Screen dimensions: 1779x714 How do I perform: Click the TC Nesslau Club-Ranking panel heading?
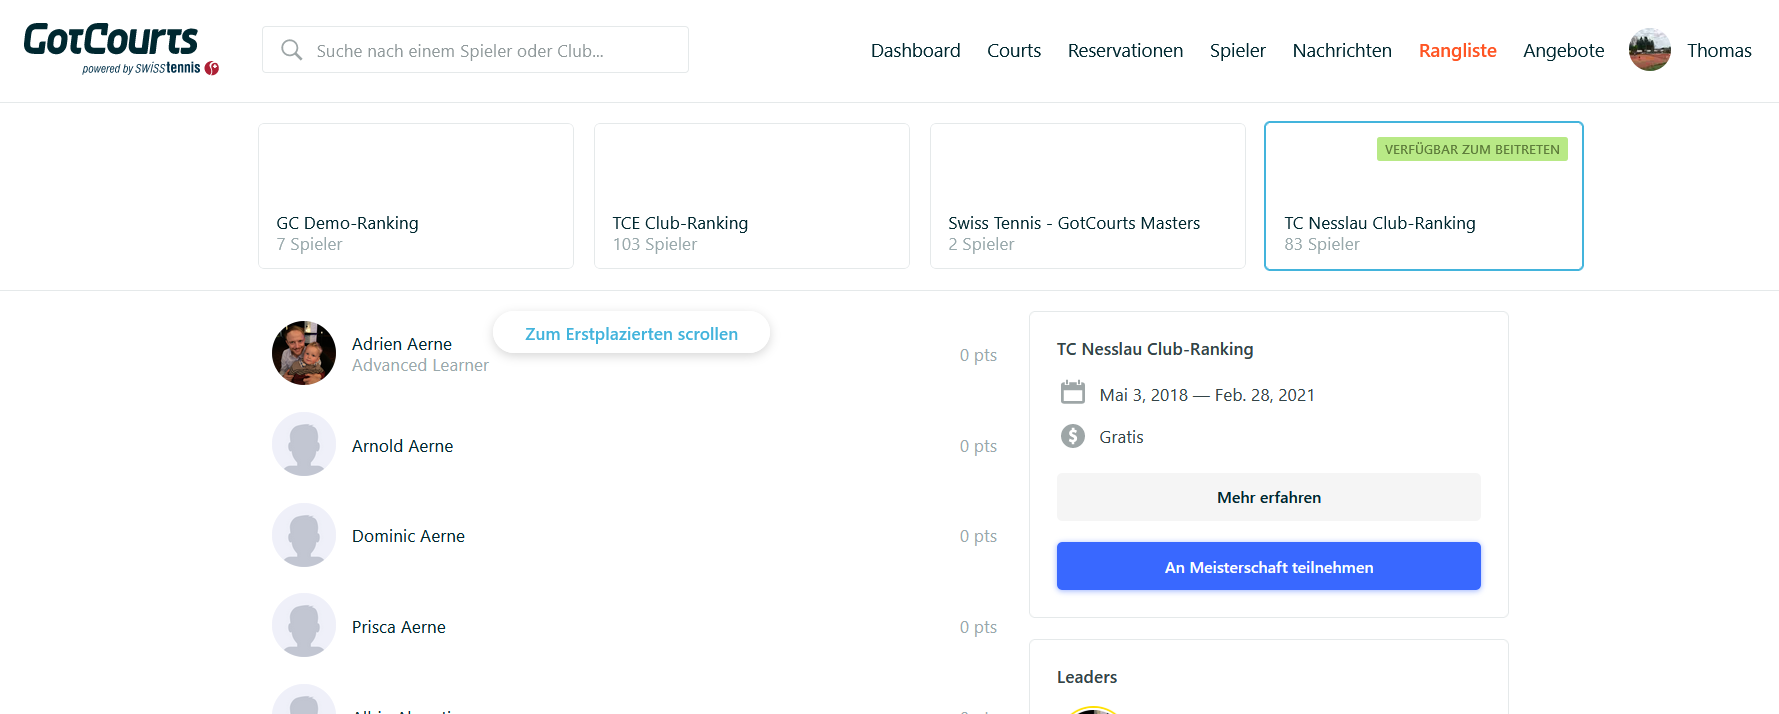pos(1155,349)
